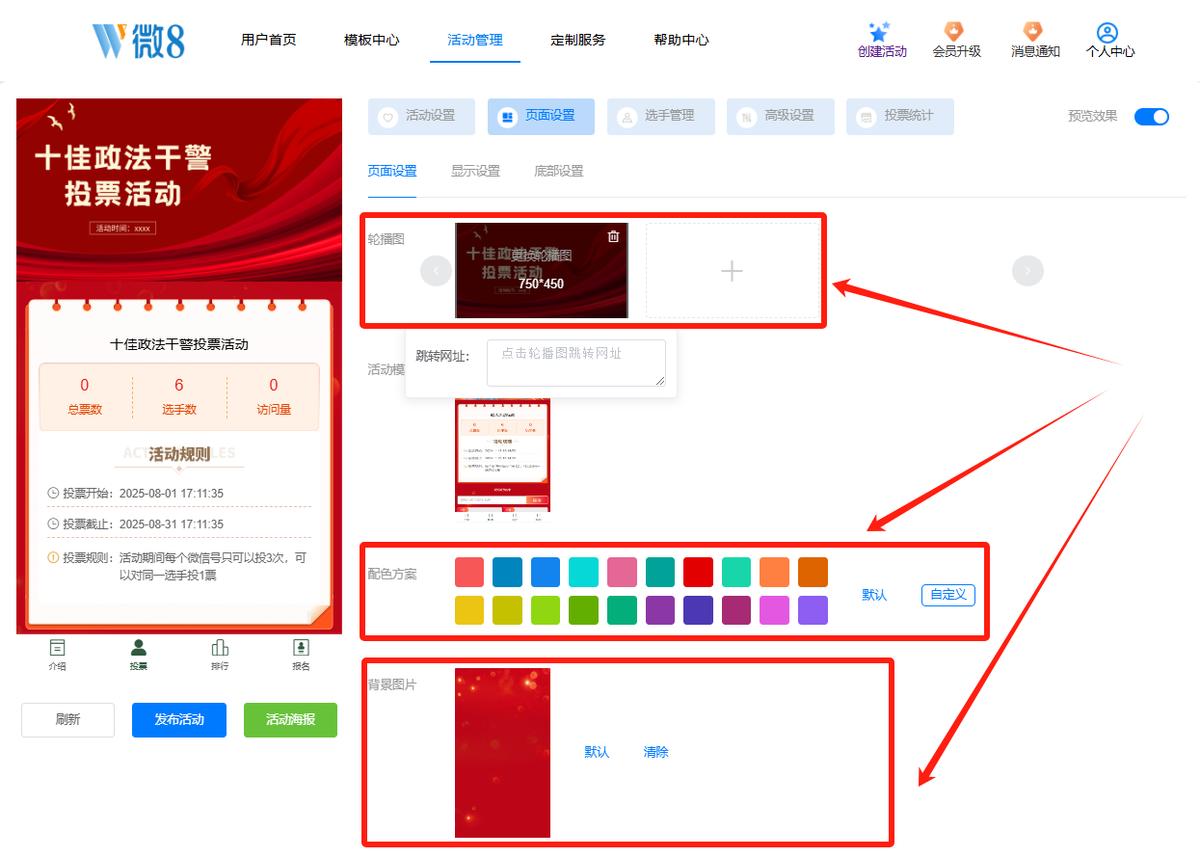Viewport: 1200px width, 861px height.
Task: Pick the indigo color swatch
Action: pyautogui.click(x=698, y=610)
